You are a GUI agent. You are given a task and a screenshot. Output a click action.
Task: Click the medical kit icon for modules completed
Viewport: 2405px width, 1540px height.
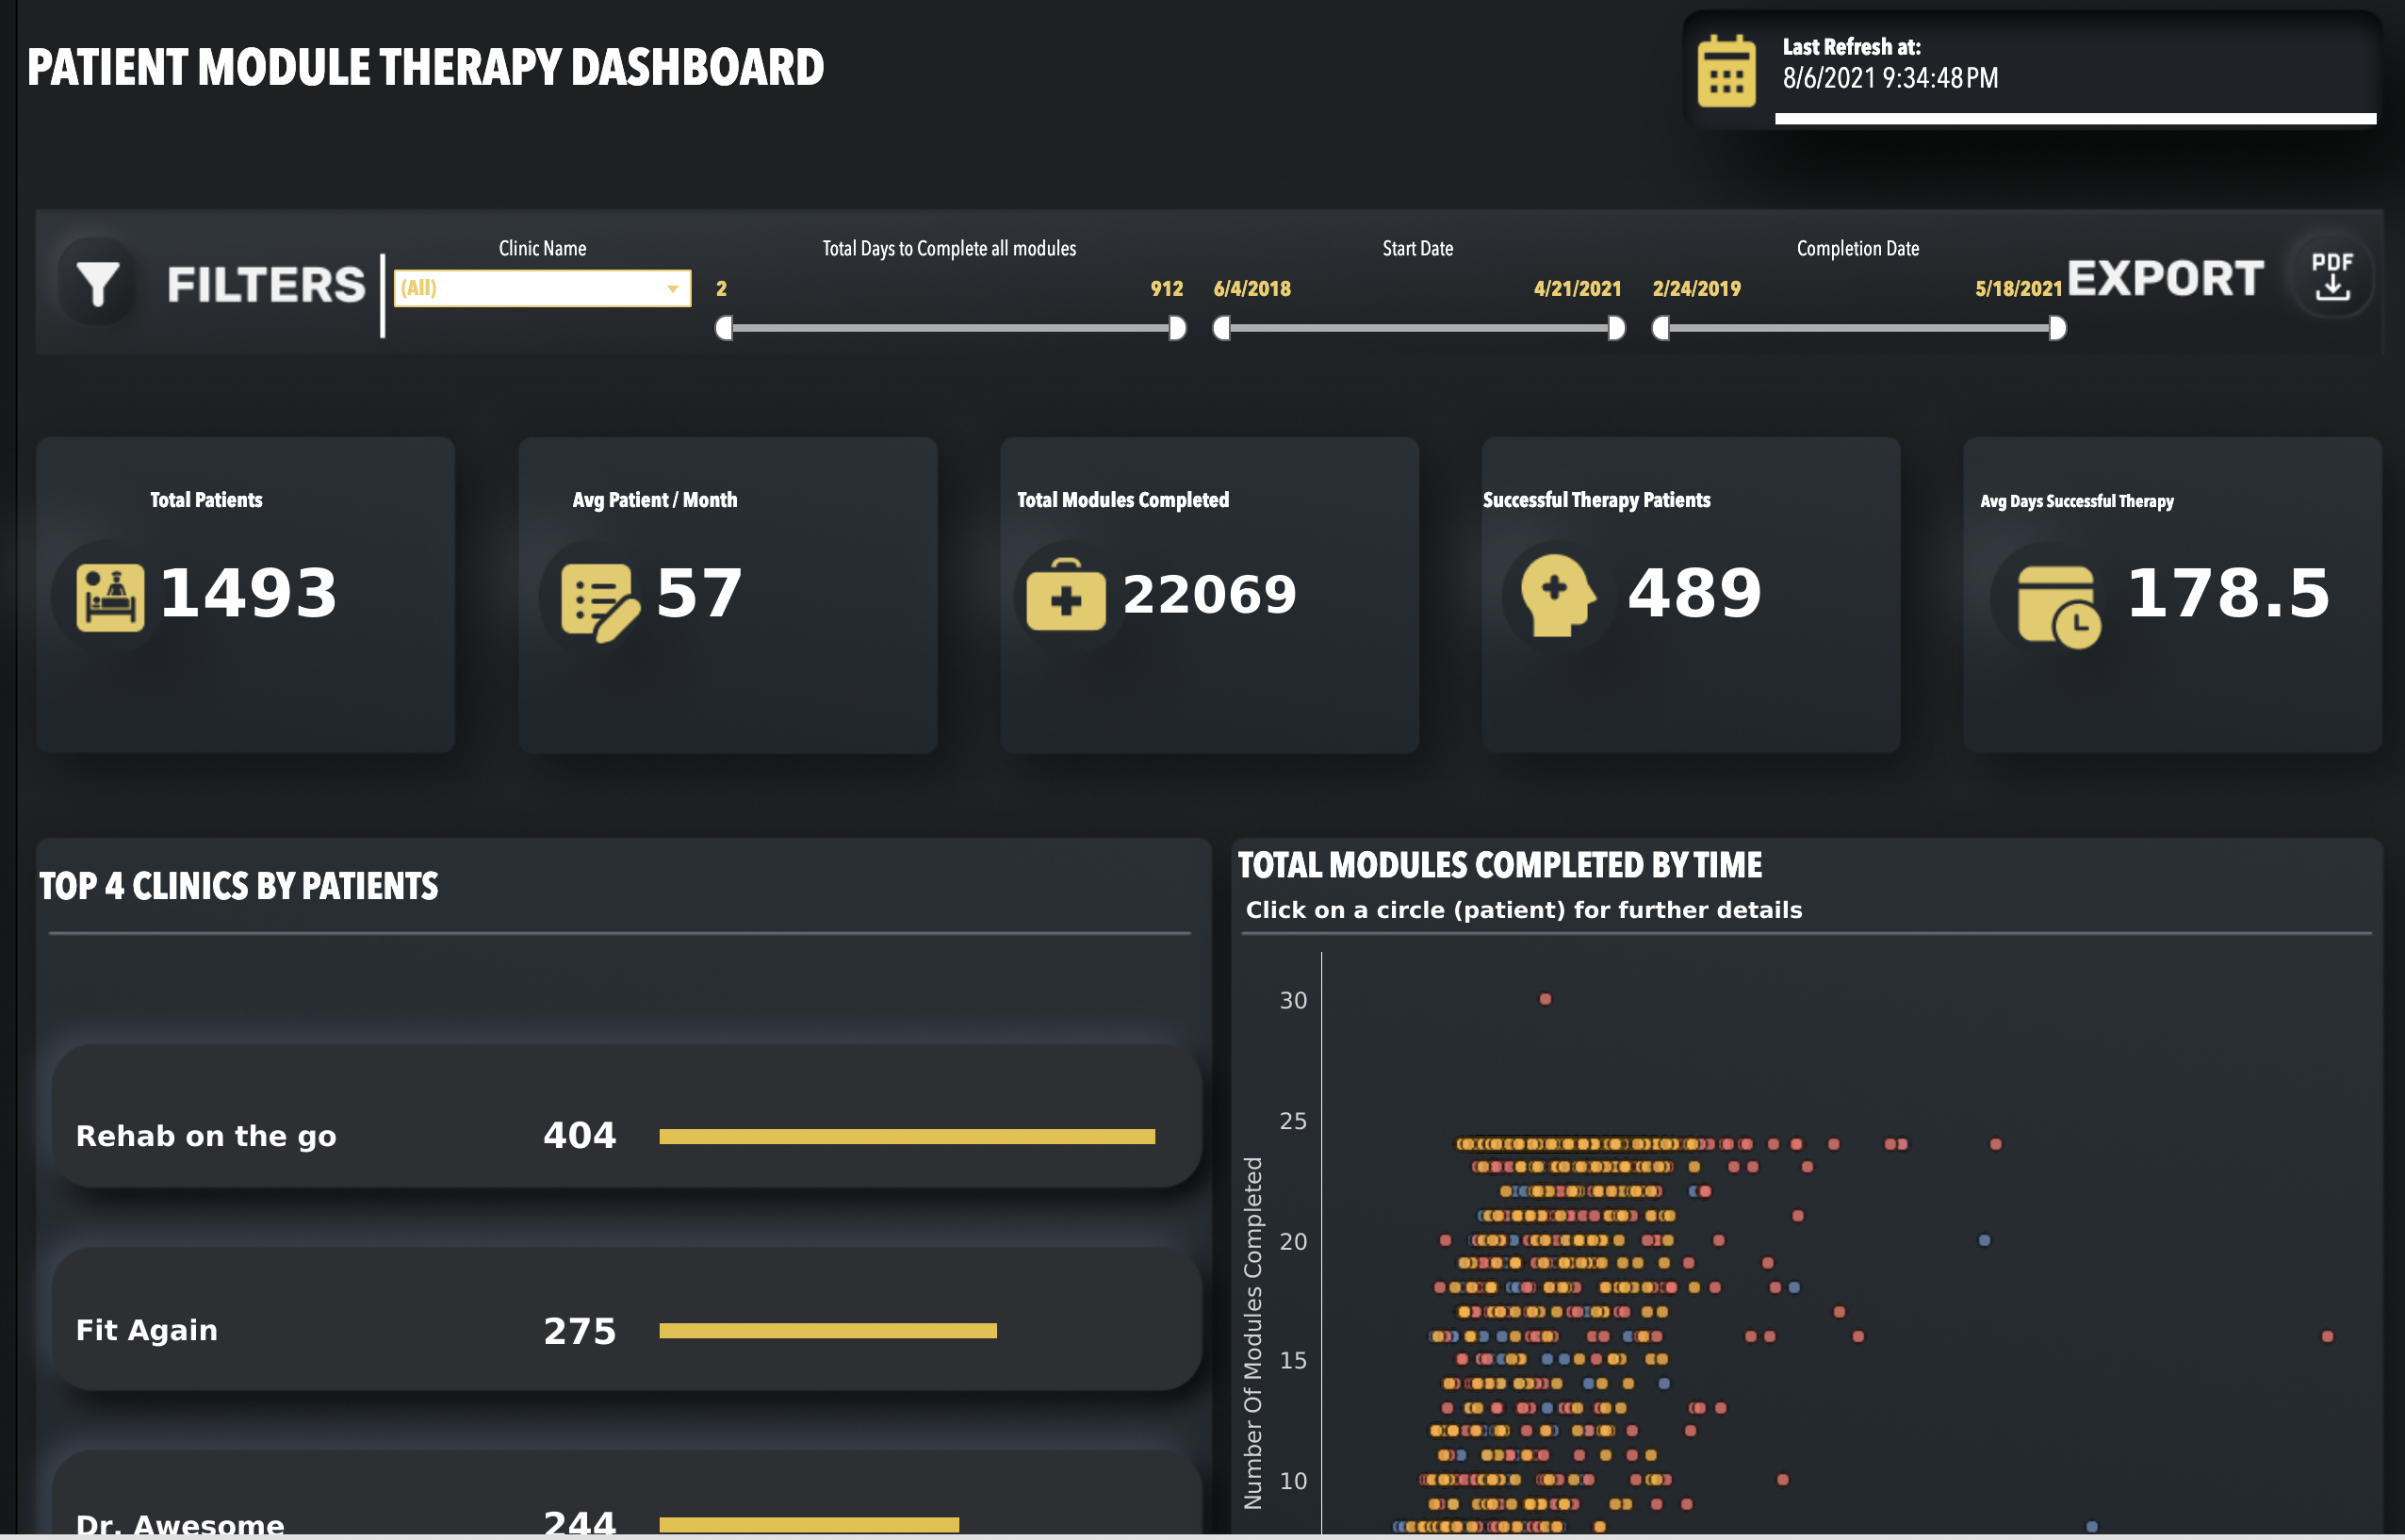[x=1065, y=596]
